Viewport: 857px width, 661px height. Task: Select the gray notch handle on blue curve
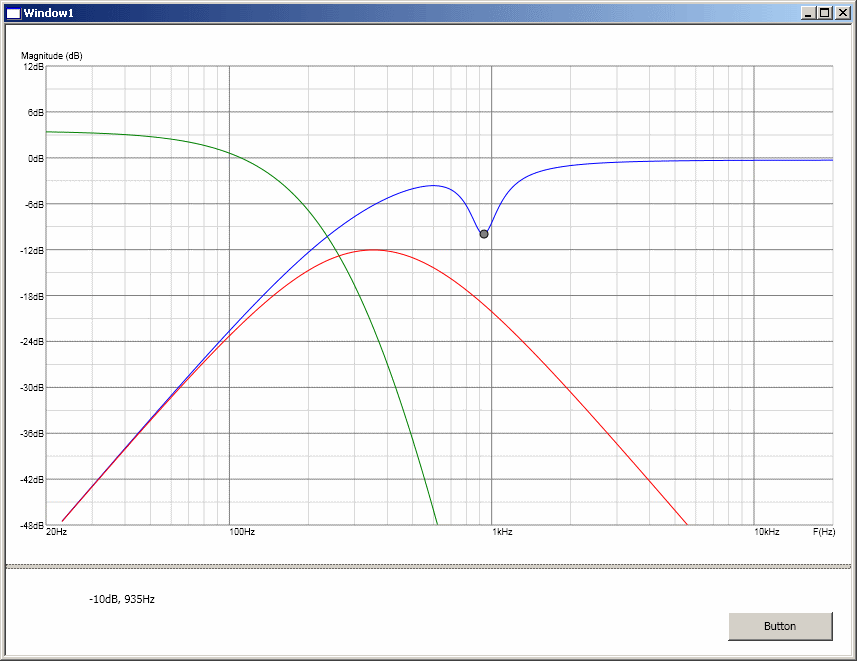tap(484, 234)
